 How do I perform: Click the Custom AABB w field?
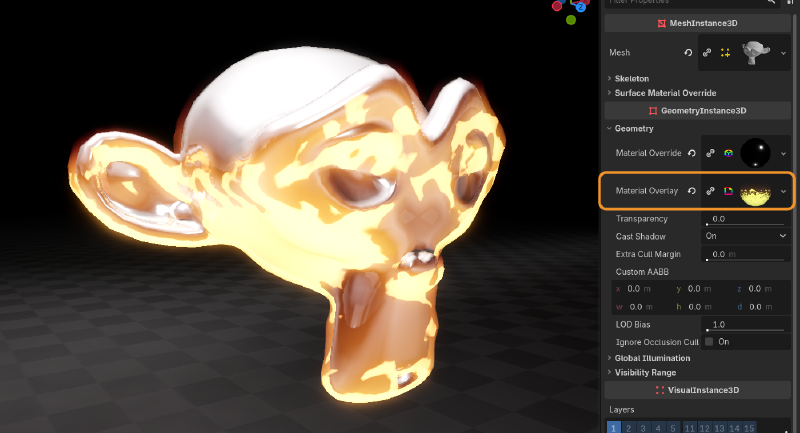coord(642,307)
